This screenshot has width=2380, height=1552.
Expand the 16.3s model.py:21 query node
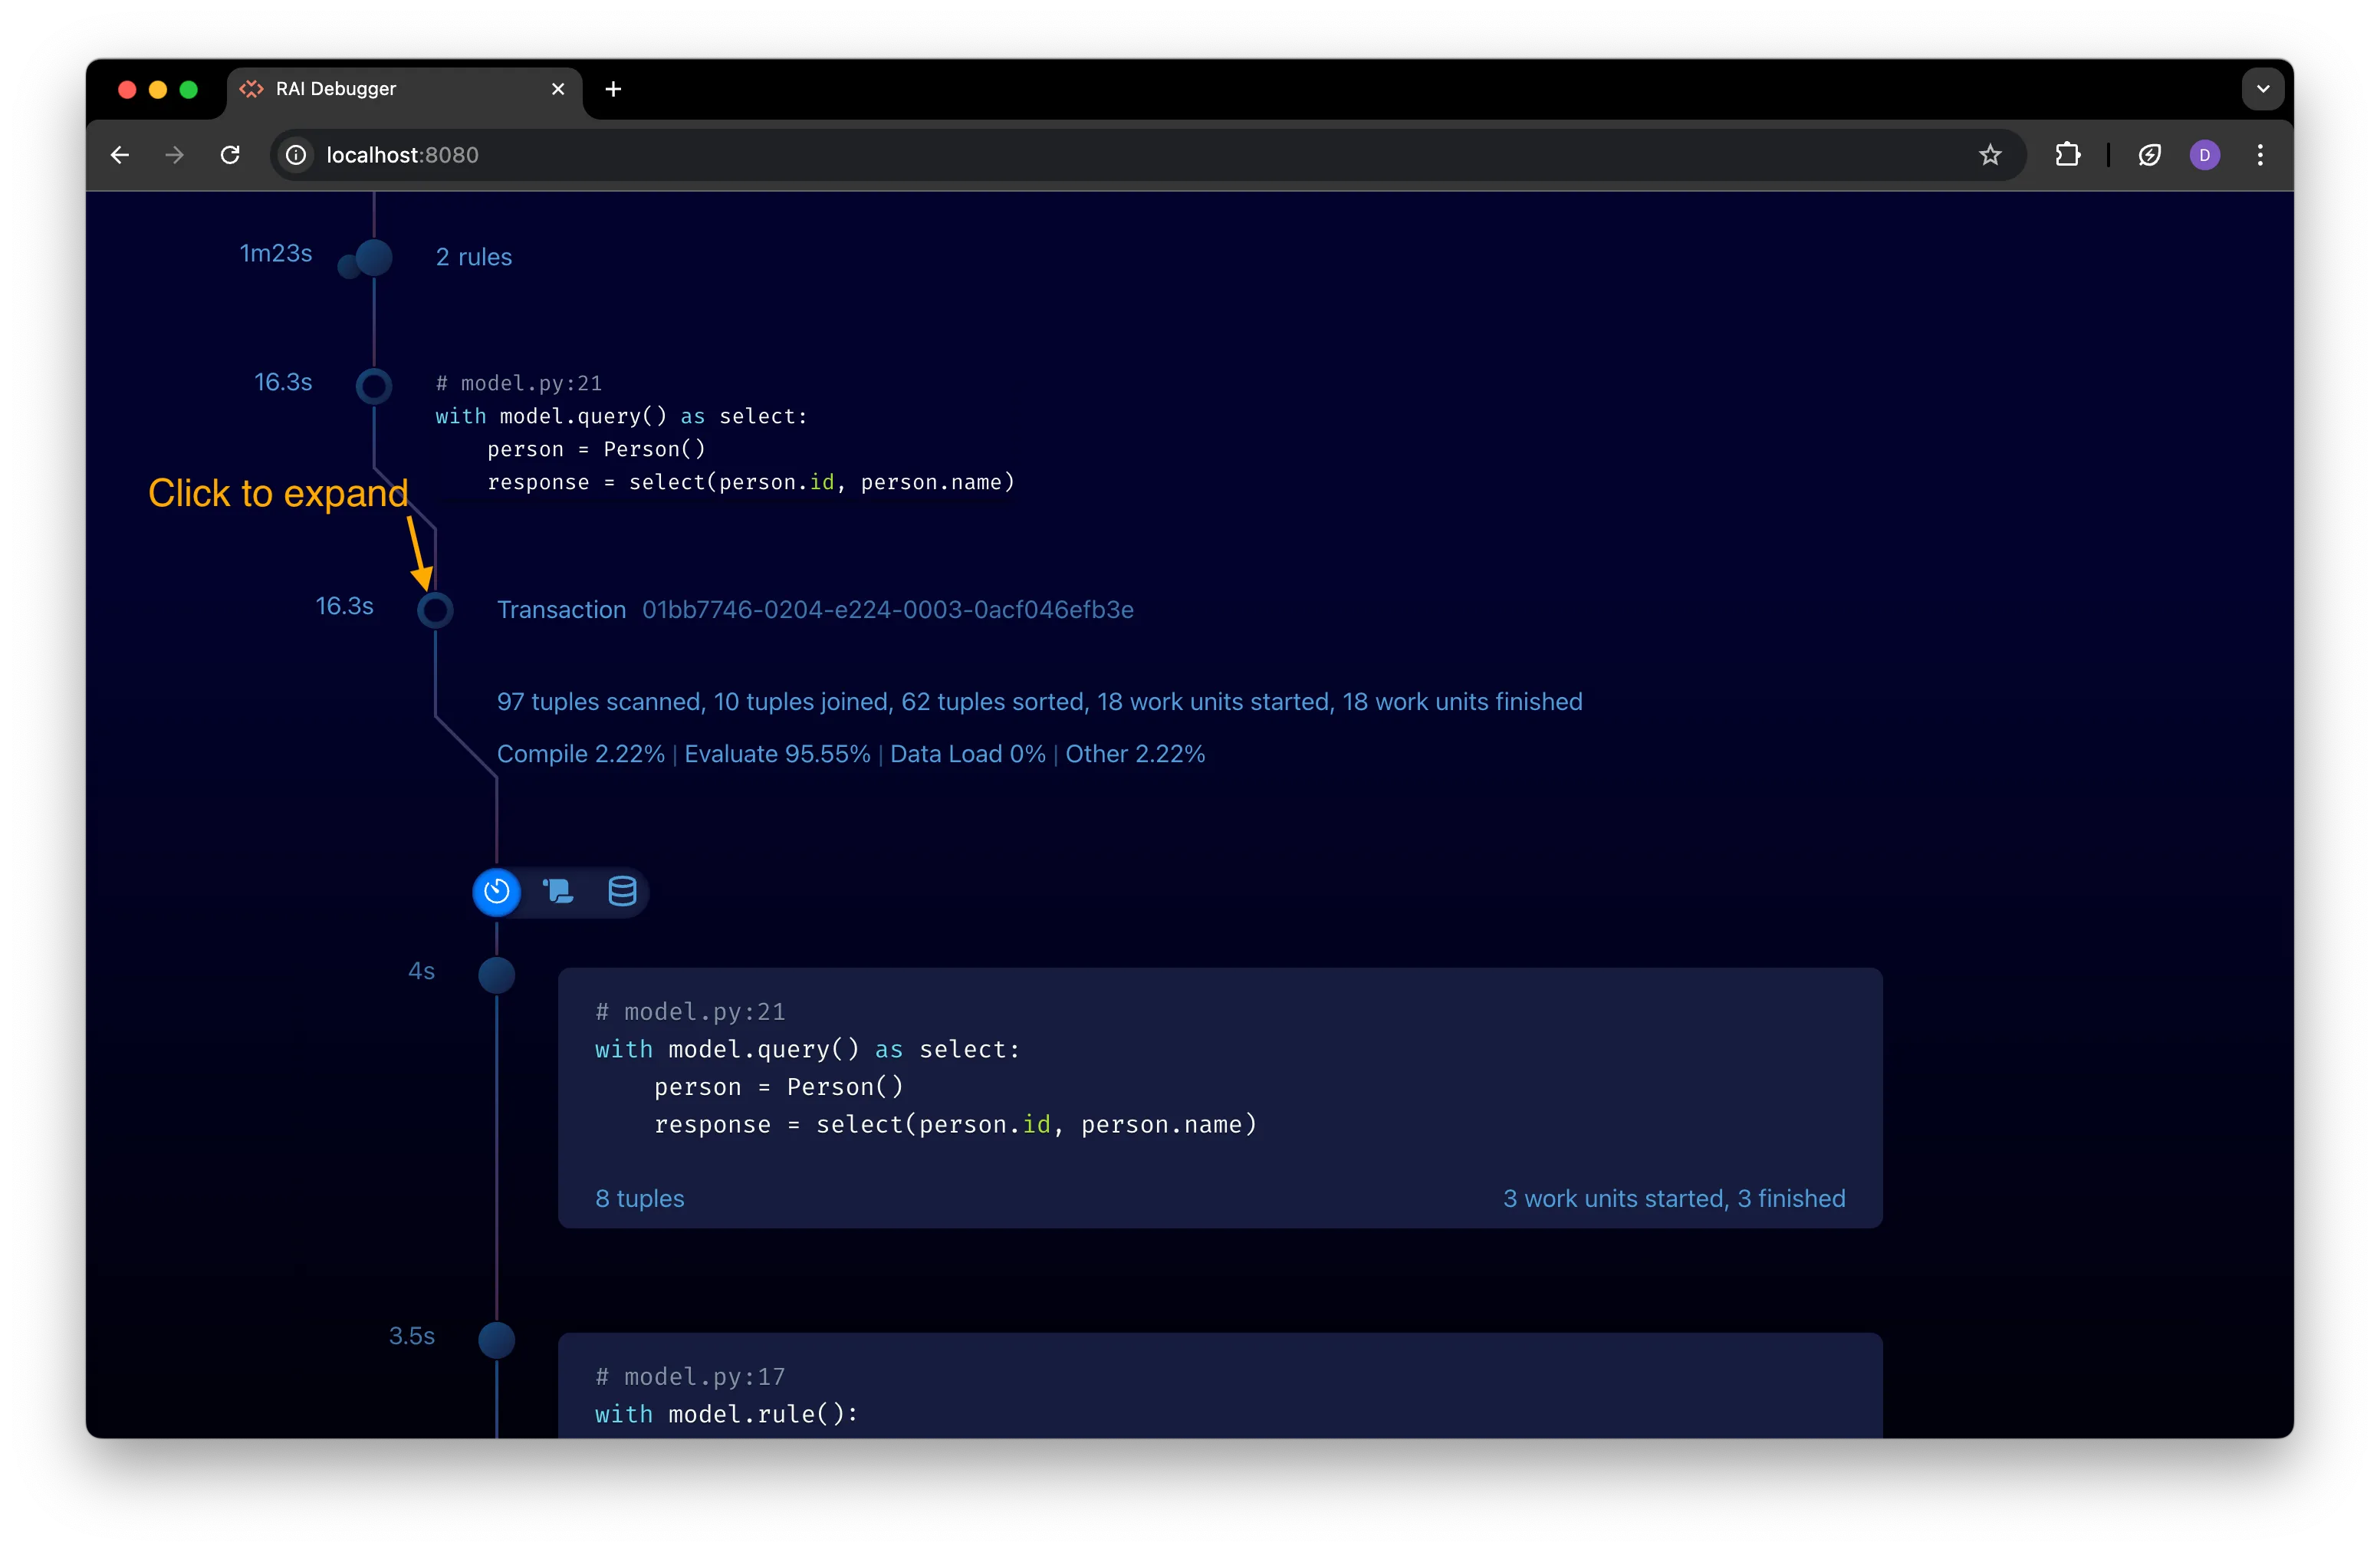point(374,386)
